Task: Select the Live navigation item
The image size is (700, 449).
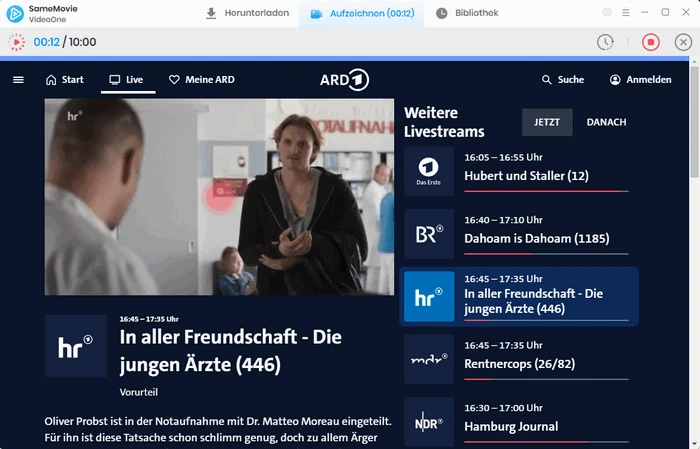Action: click(127, 80)
